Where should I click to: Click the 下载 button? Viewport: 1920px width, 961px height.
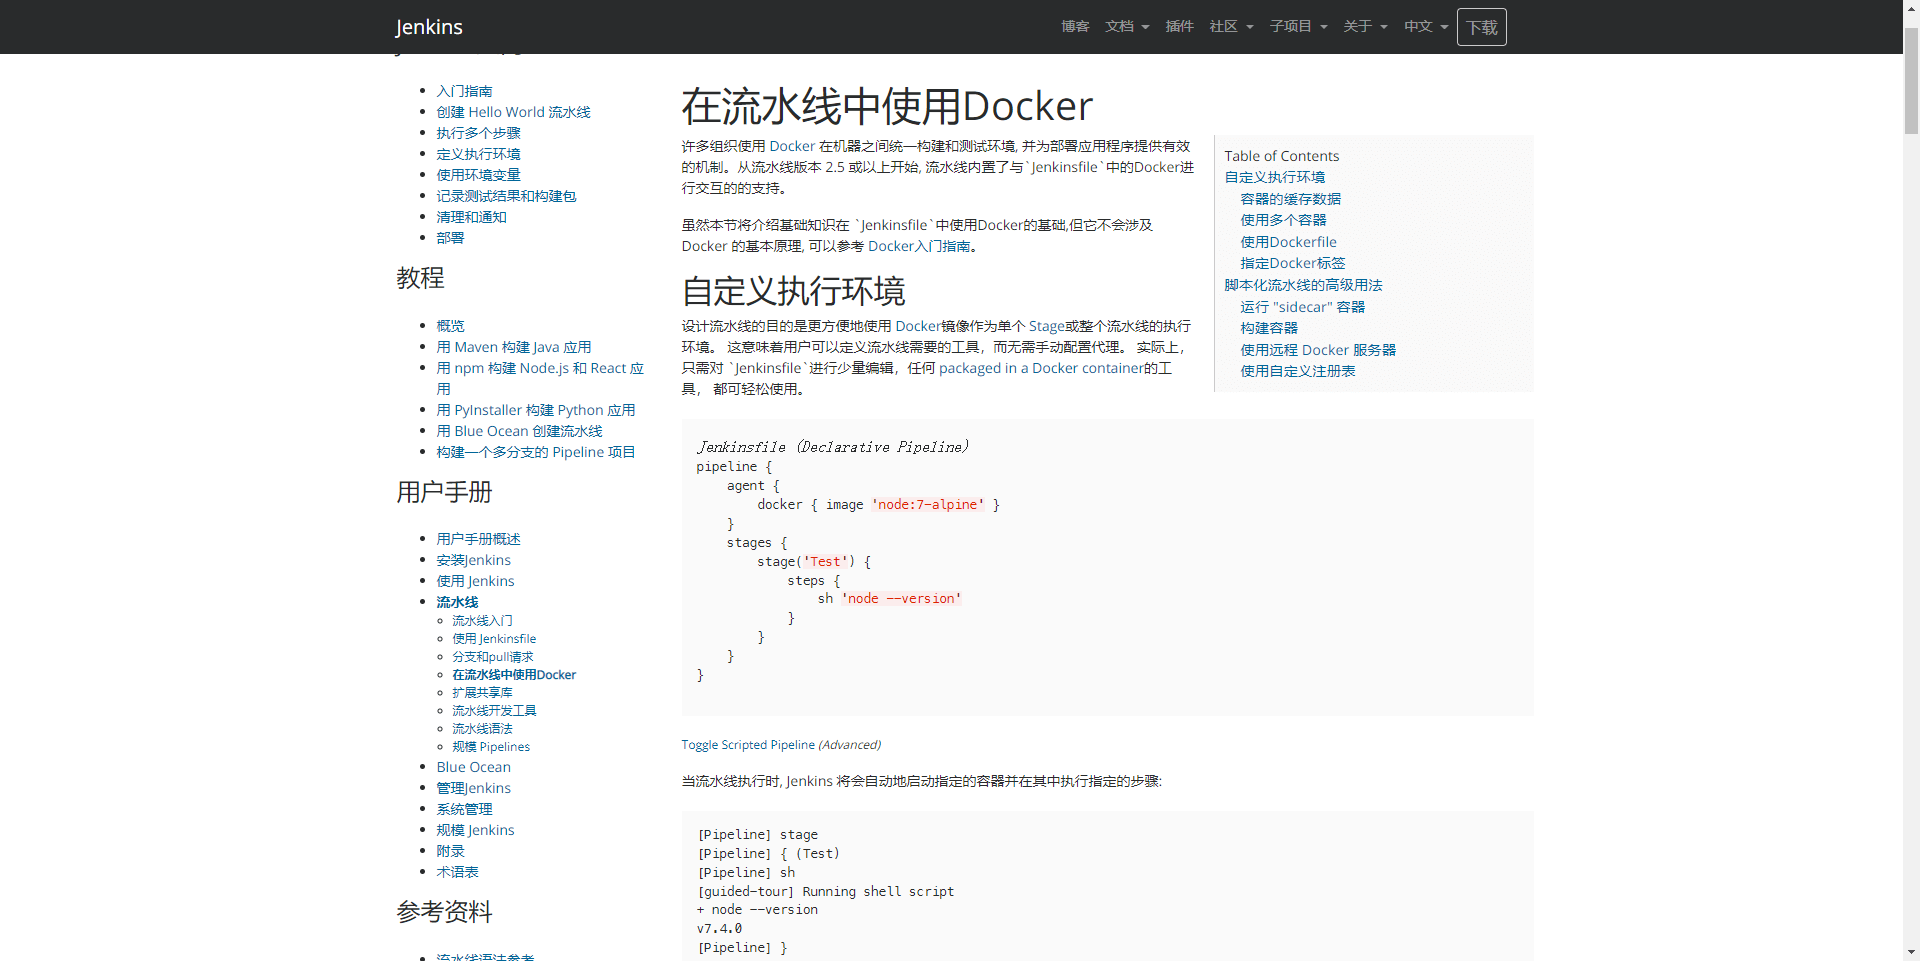coord(1481,27)
